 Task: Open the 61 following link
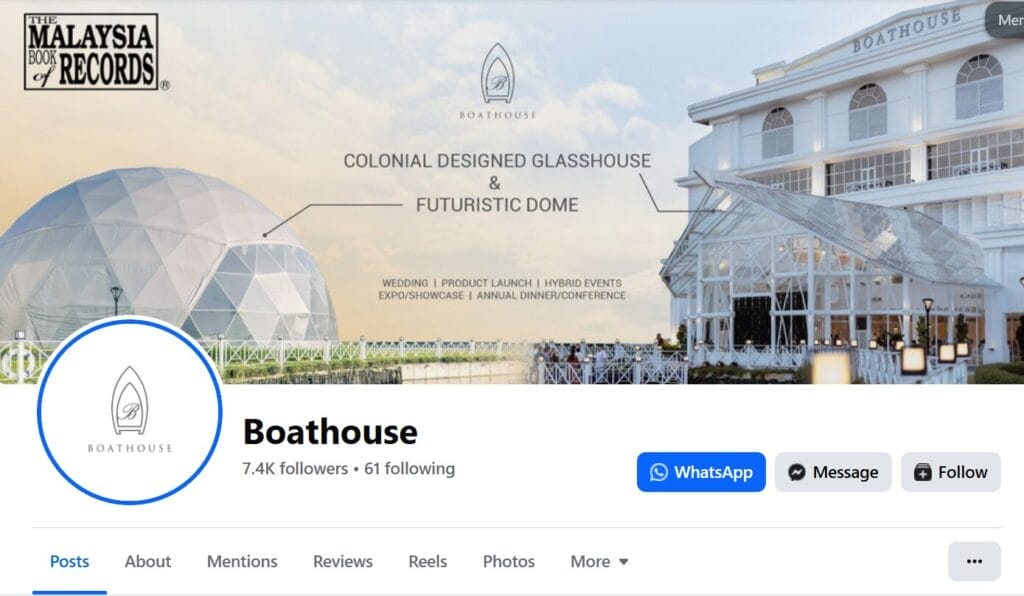pos(409,469)
